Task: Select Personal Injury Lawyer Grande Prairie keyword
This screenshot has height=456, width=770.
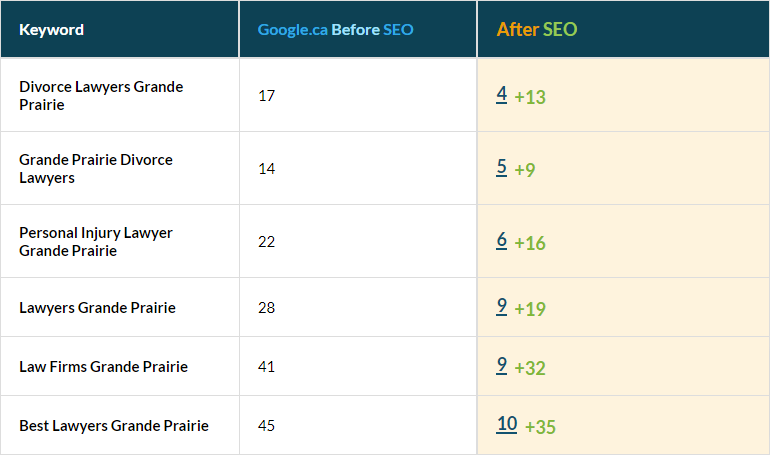Action: pos(96,241)
